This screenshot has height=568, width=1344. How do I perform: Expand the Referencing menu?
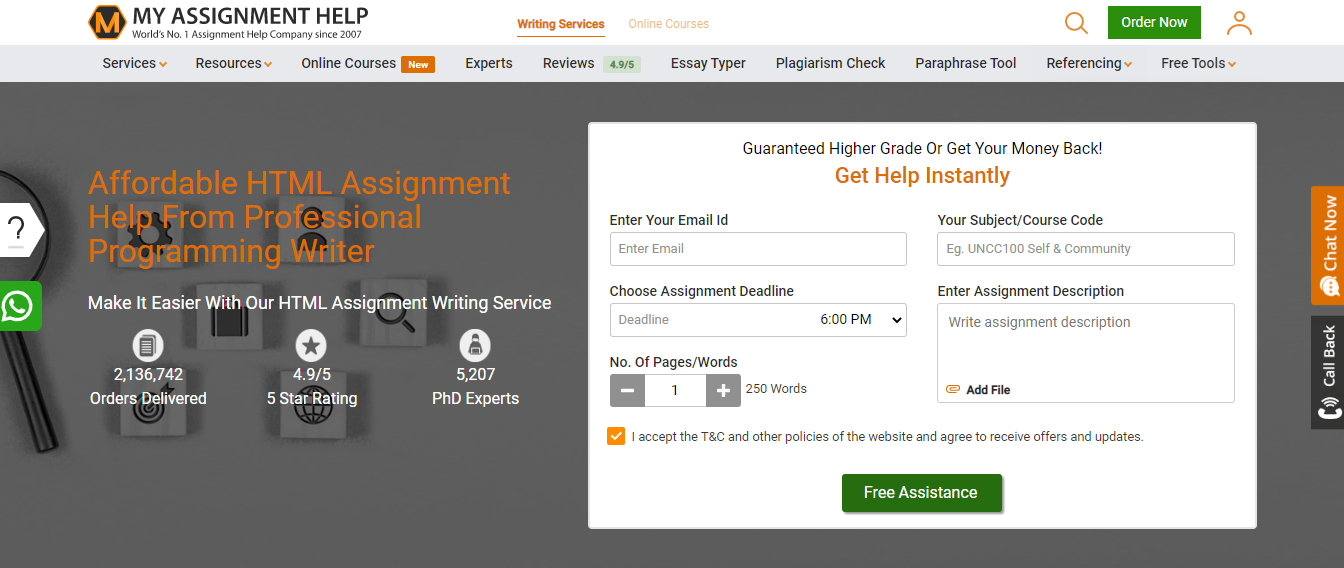click(x=1089, y=63)
